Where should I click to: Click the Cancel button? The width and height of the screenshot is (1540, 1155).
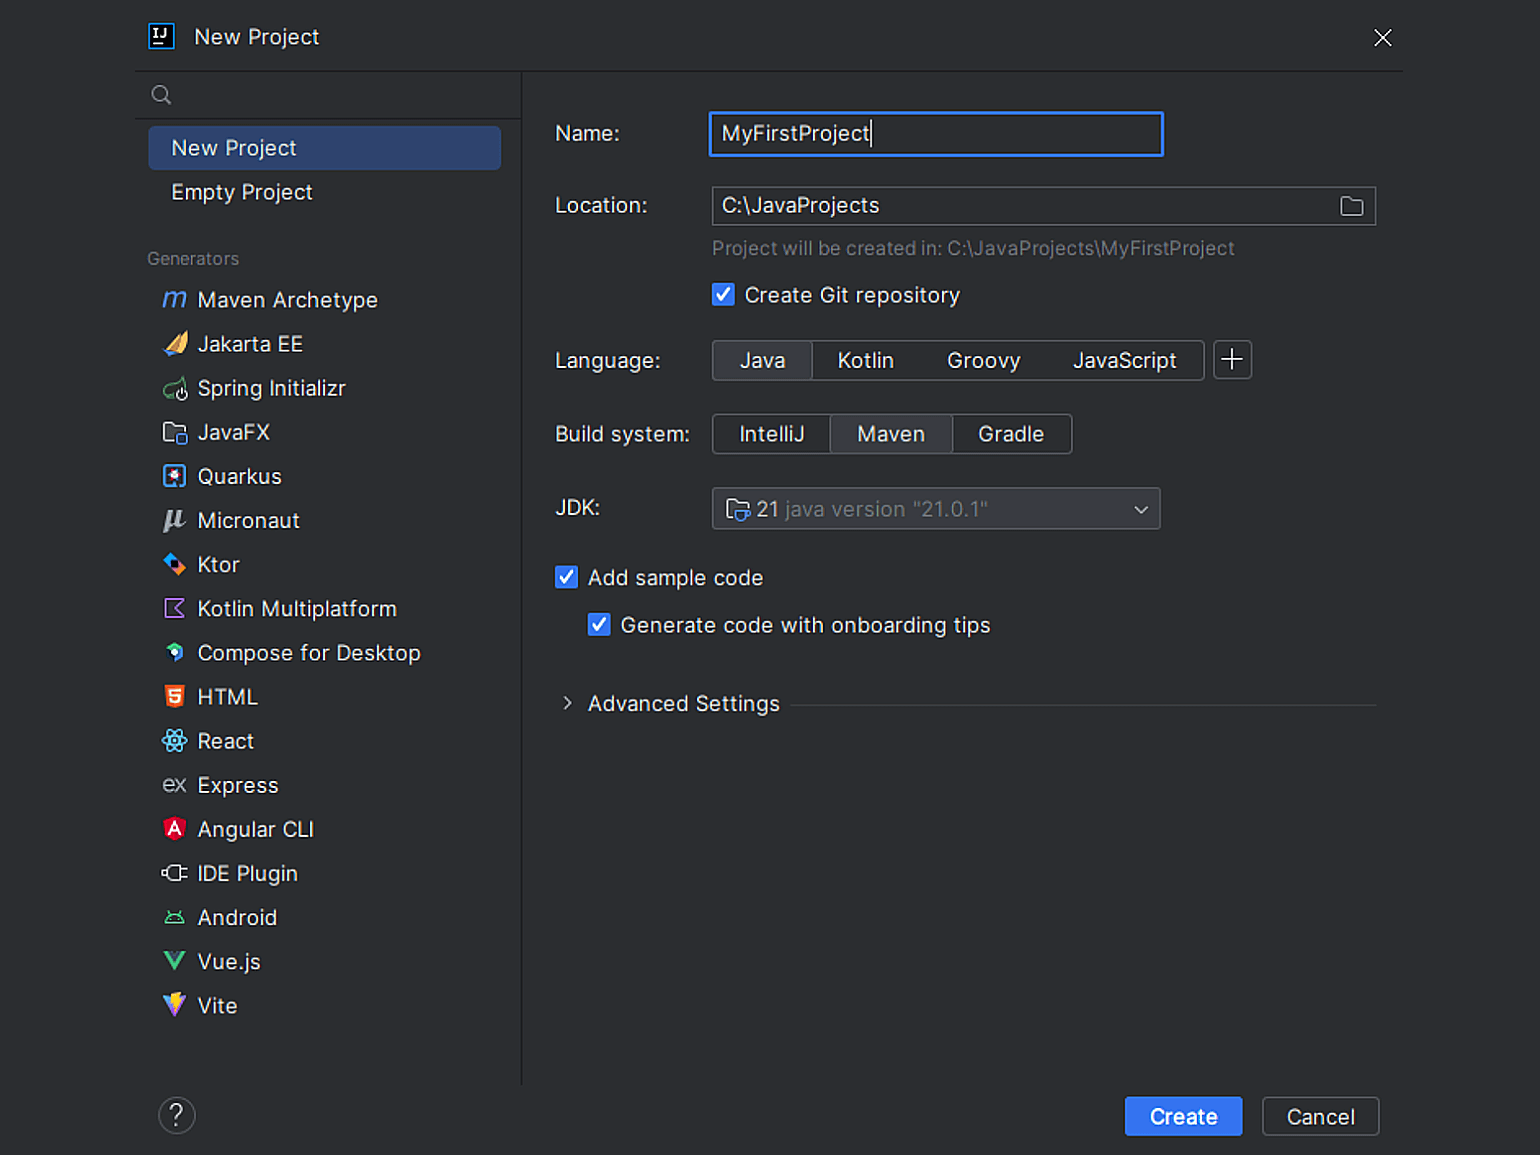1321,1117
